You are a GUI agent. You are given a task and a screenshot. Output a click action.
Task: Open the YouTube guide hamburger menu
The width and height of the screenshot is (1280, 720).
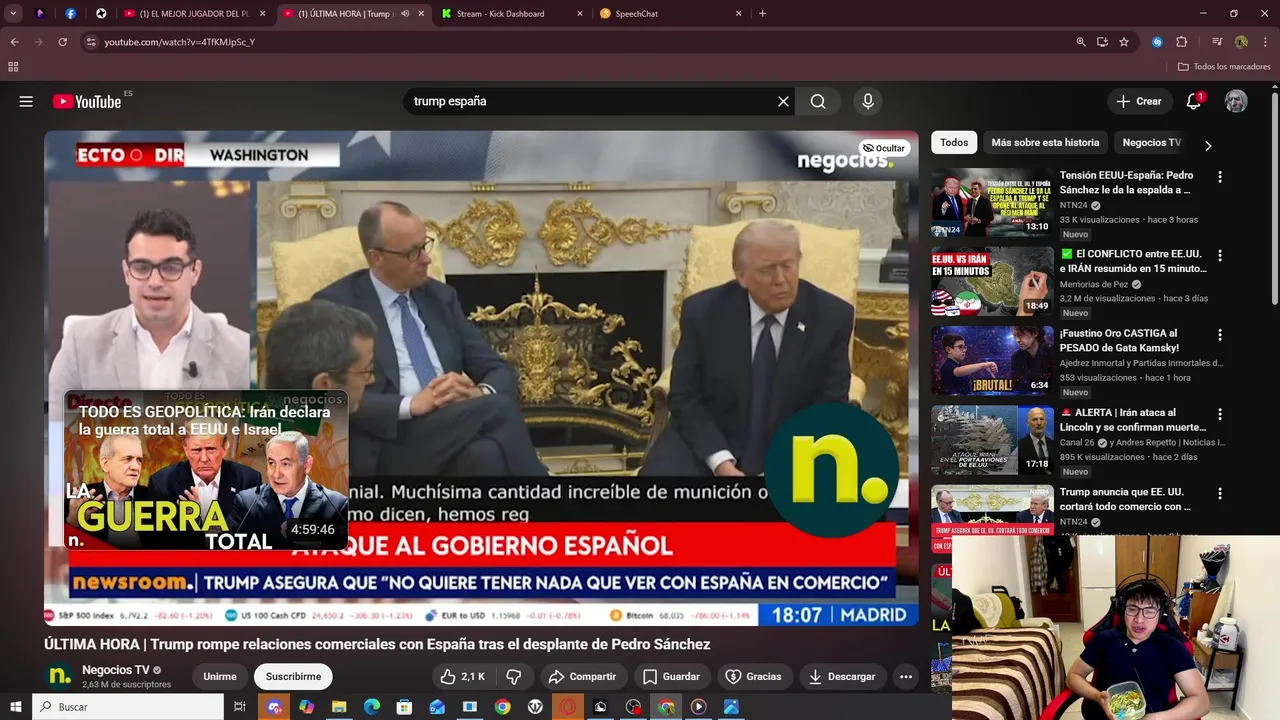coord(26,101)
